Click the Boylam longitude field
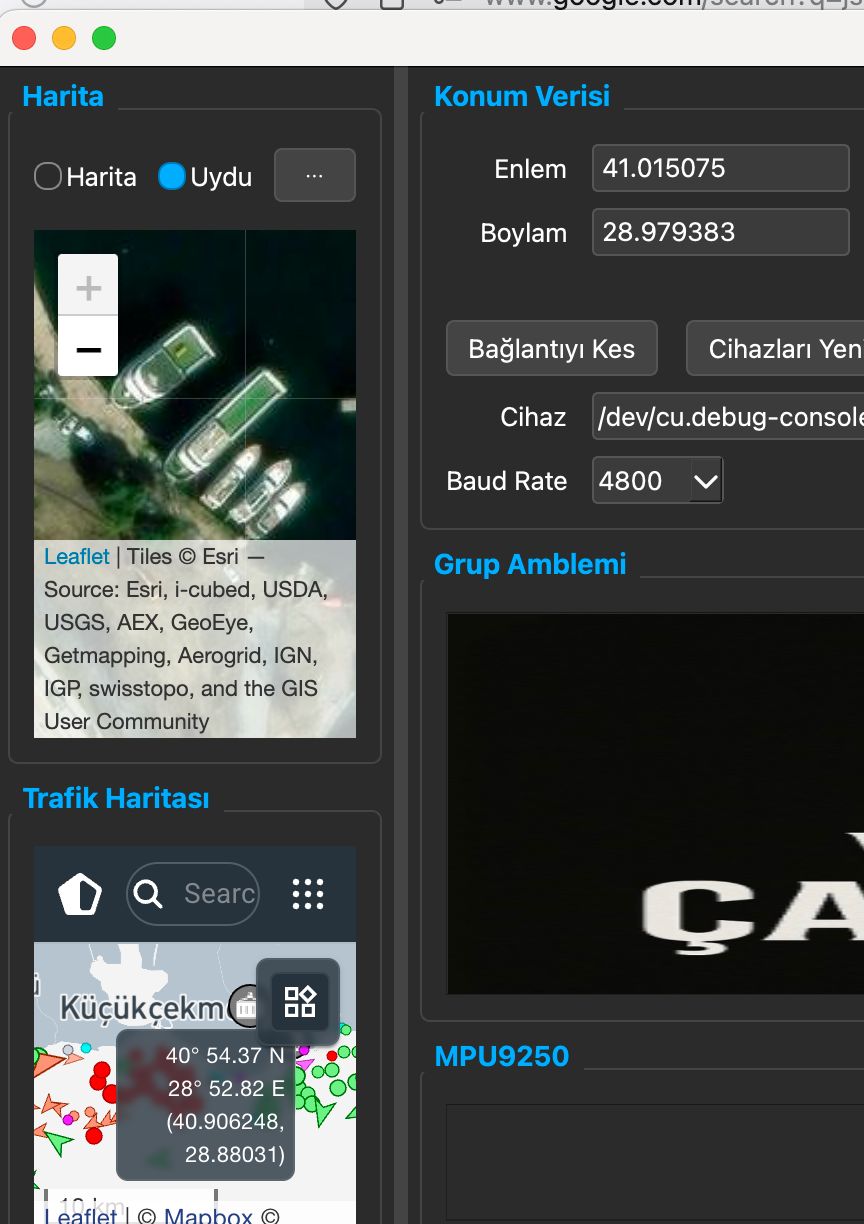The width and height of the screenshot is (864, 1224). pos(720,232)
